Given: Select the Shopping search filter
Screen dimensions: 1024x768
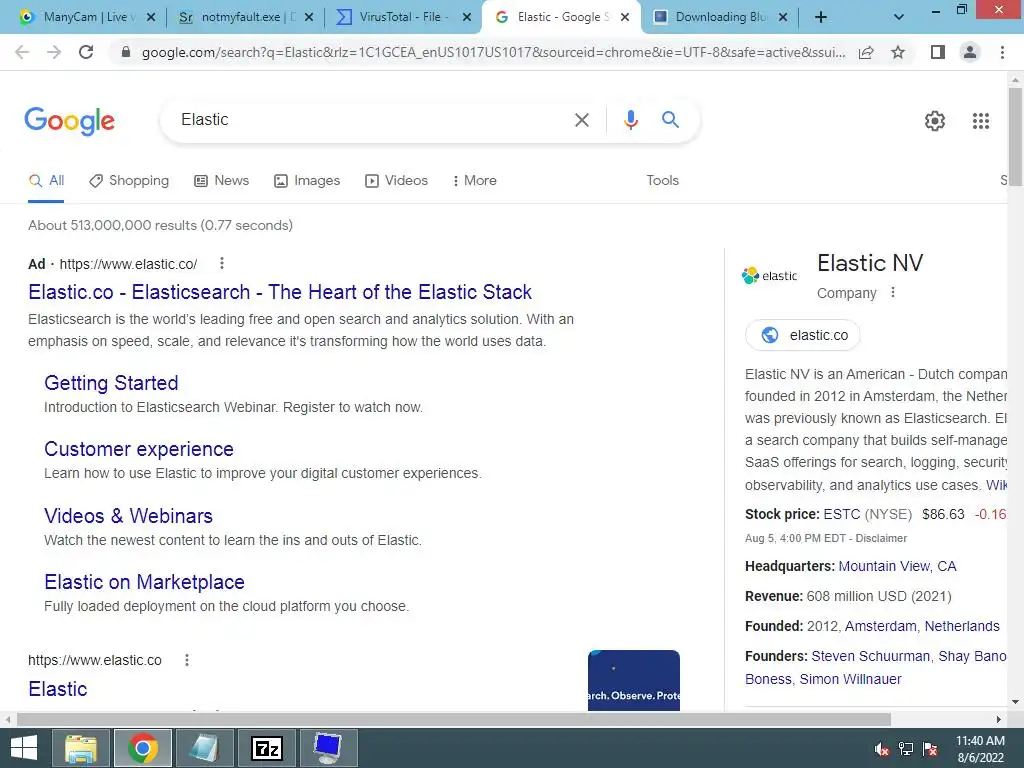Looking at the screenshot, I should click(x=129, y=181).
